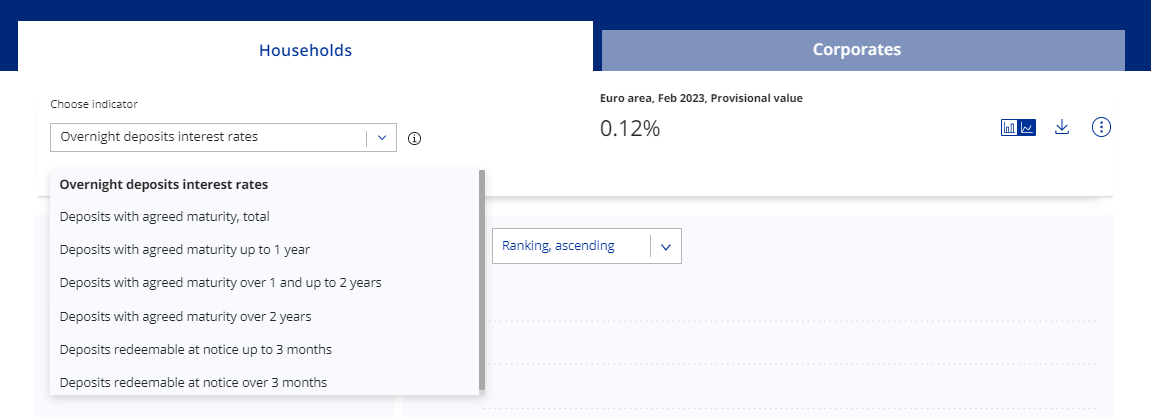Select agreed maturity over 1 and up to 2 years
Screen dimensions: 1151x417
[220, 283]
